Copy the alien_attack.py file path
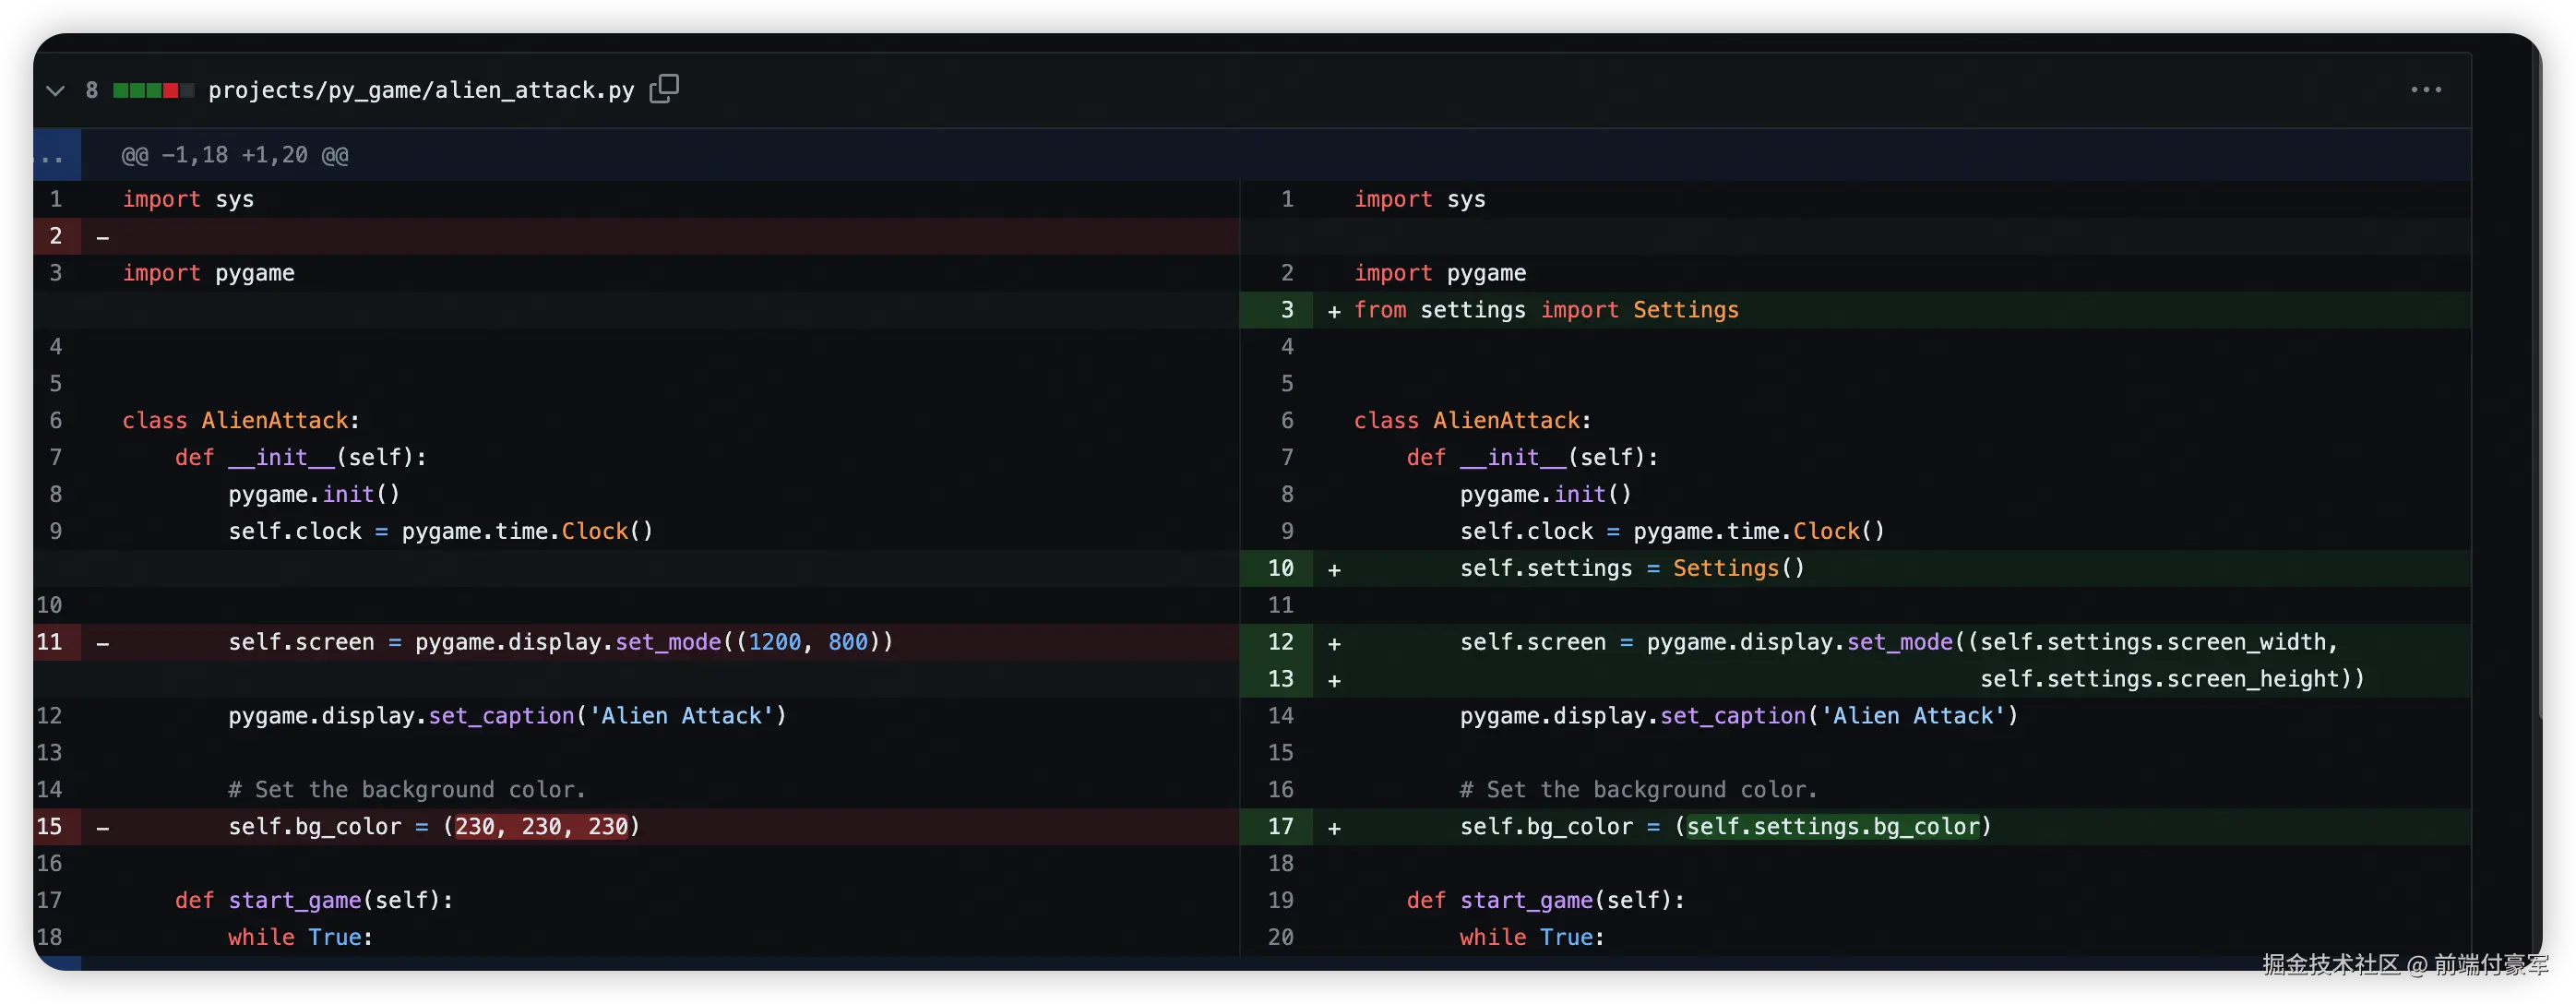2576x1004 pixels. click(664, 89)
